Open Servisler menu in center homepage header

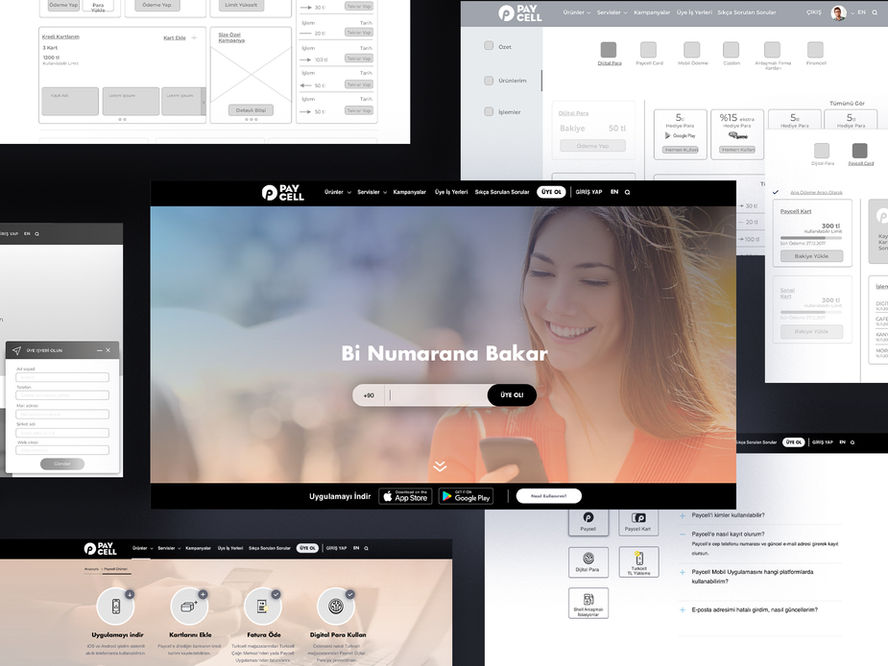click(x=372, y=192)
